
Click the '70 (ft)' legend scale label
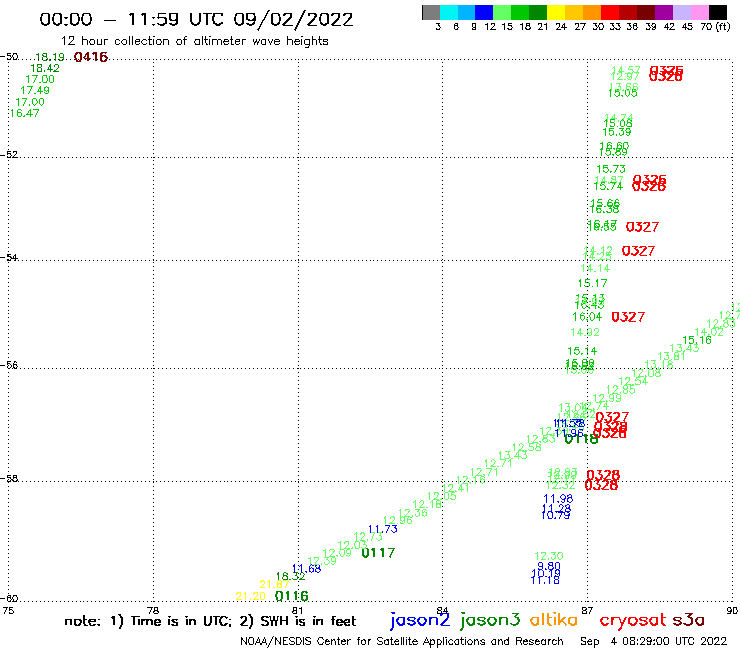pos(715,27)
